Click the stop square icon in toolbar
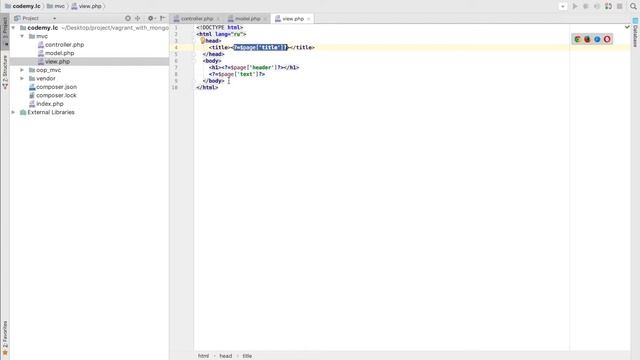This screenshot has height=360, width=640. coord(620,6)
